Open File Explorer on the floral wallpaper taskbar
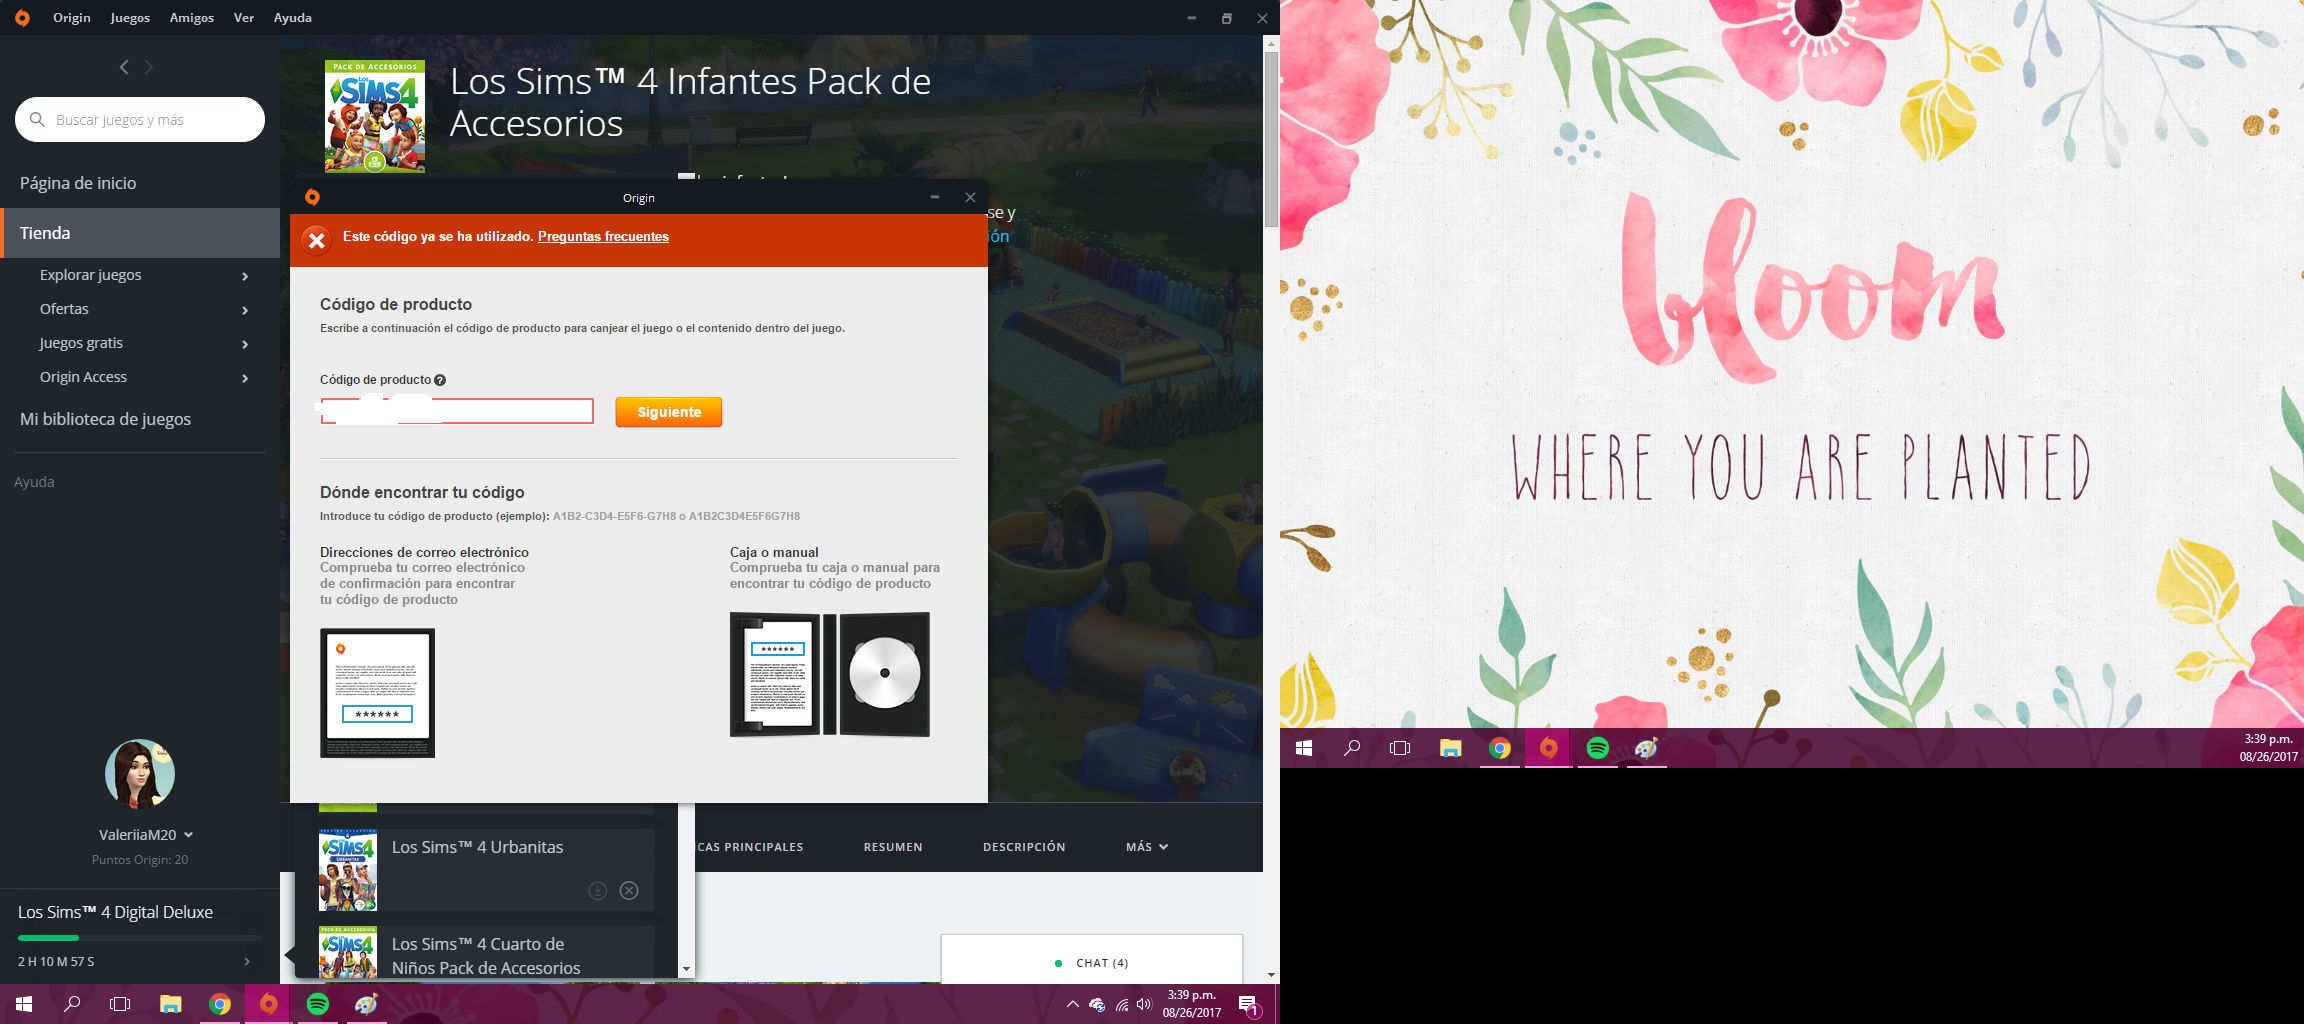The image size is (2304, 1024). (1450, 748)
